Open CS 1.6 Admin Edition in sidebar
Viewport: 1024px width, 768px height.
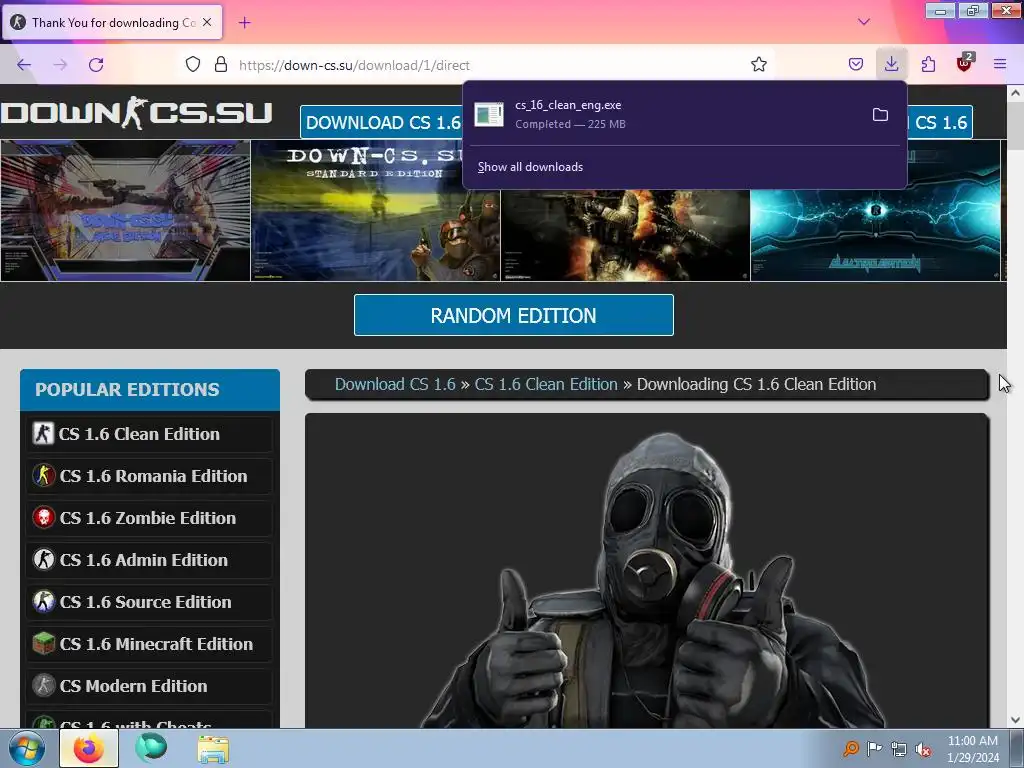pos(150,560)
